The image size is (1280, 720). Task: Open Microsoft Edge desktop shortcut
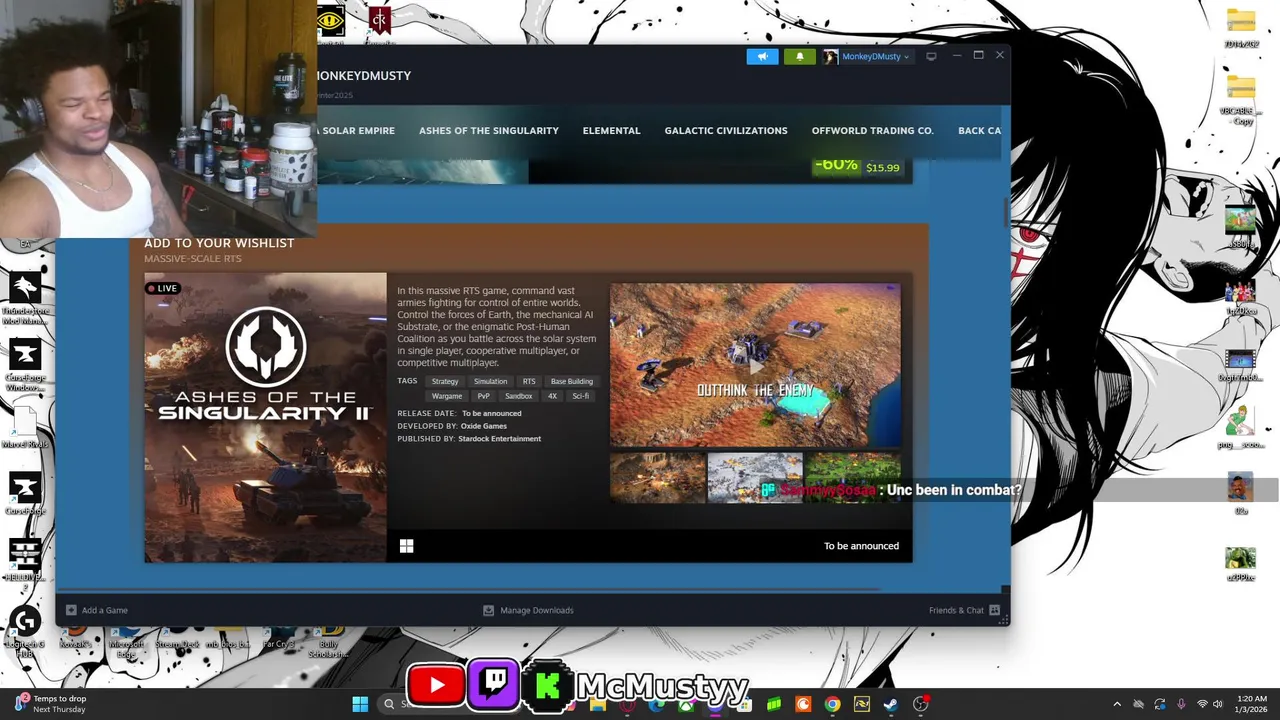(x=127, y=643)
